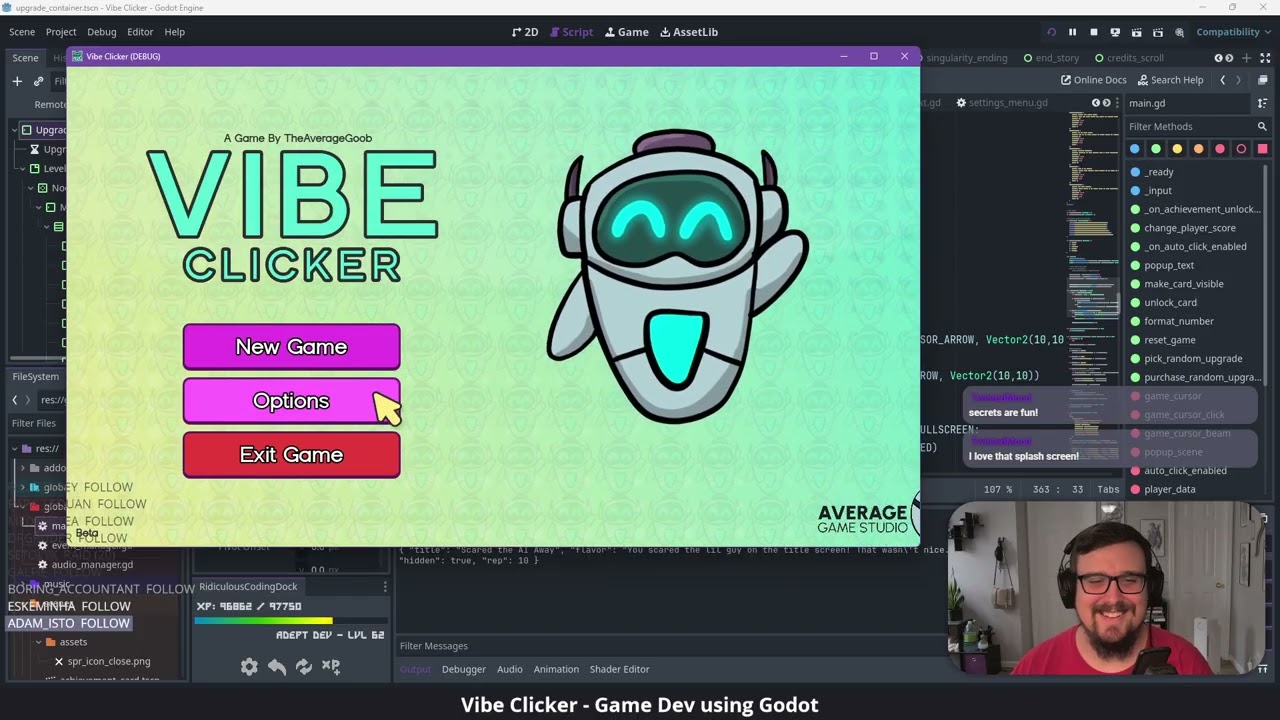Jump to _input method
The width and height of the screenshot is (1280, 720).
click(x=1158, y=191)
